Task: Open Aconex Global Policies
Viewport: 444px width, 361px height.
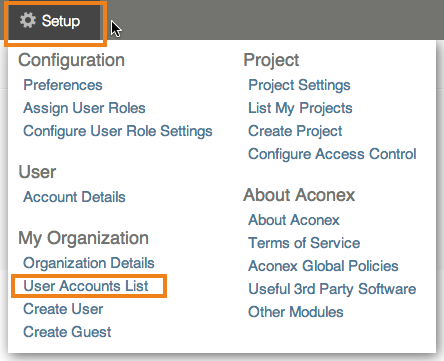Action: 323,266
